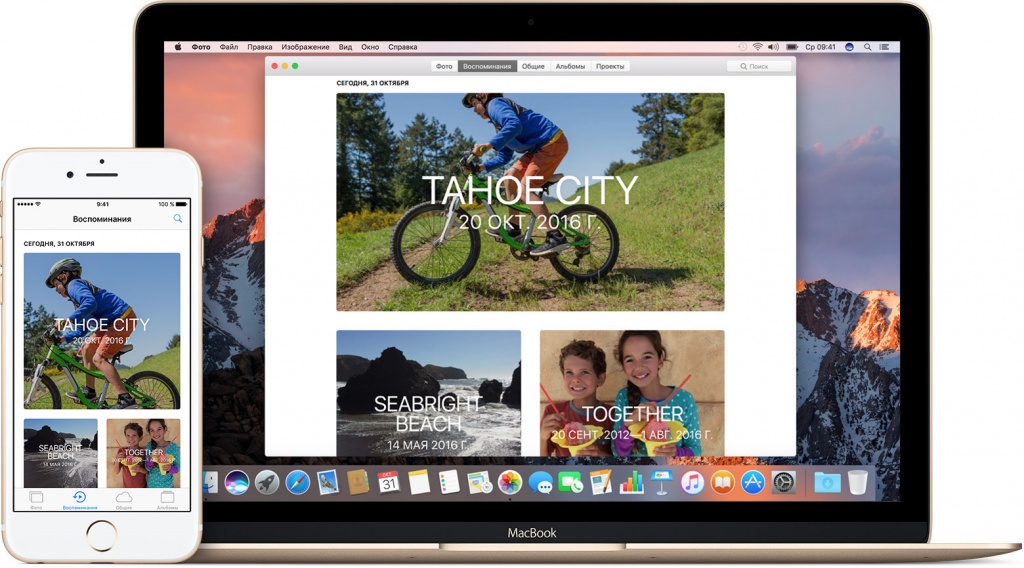Image resolution: width=1024 pixels, height=568 pixels.
Task: Open Keynote podium icon in Dock
Action: (x=662, y=483)
